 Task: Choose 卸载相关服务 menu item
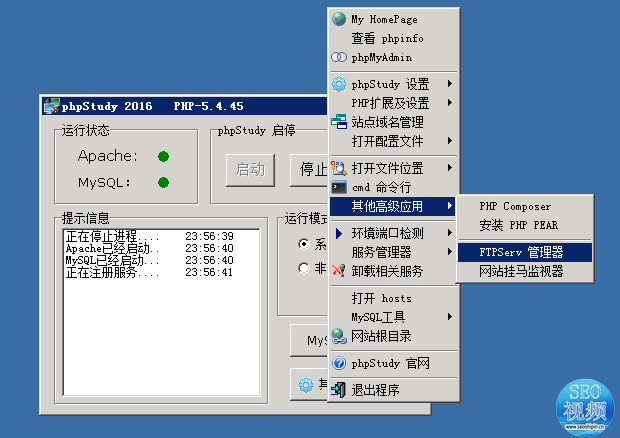(x=393, y=271)
